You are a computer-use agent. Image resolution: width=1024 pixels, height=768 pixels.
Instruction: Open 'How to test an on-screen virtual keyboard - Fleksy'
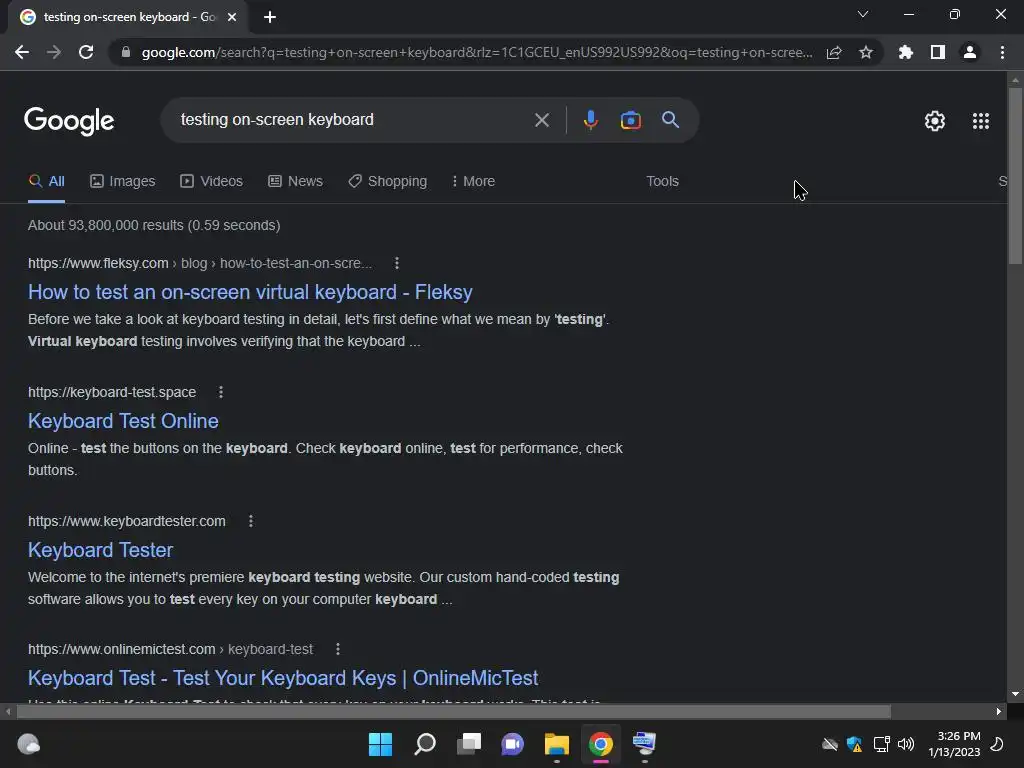(x=250, y=292)
